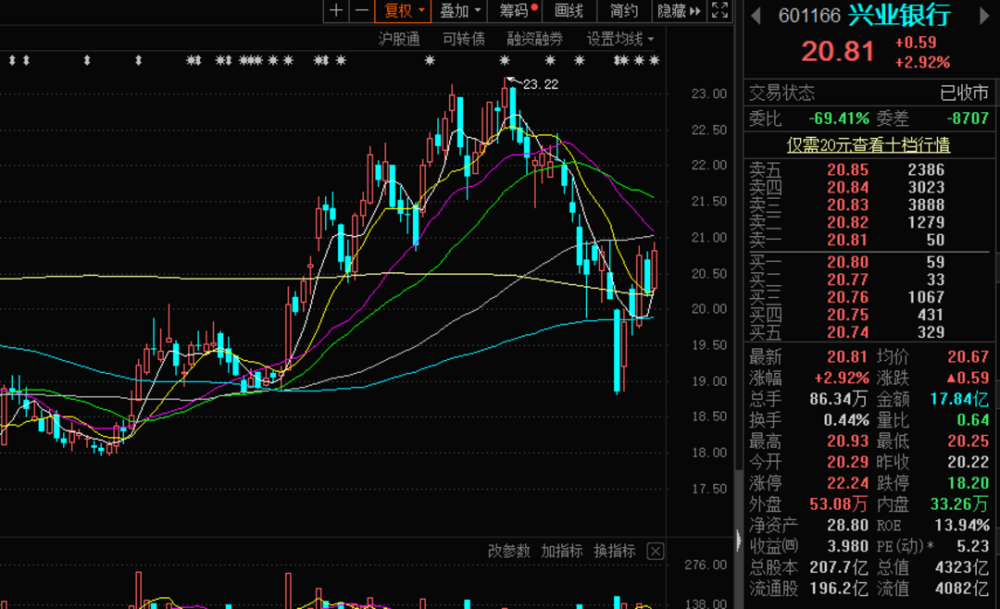Click the stock name 兴业银行
This screenshot has width=1000, height=609.
pyautogui.click(x=899, y=15)
